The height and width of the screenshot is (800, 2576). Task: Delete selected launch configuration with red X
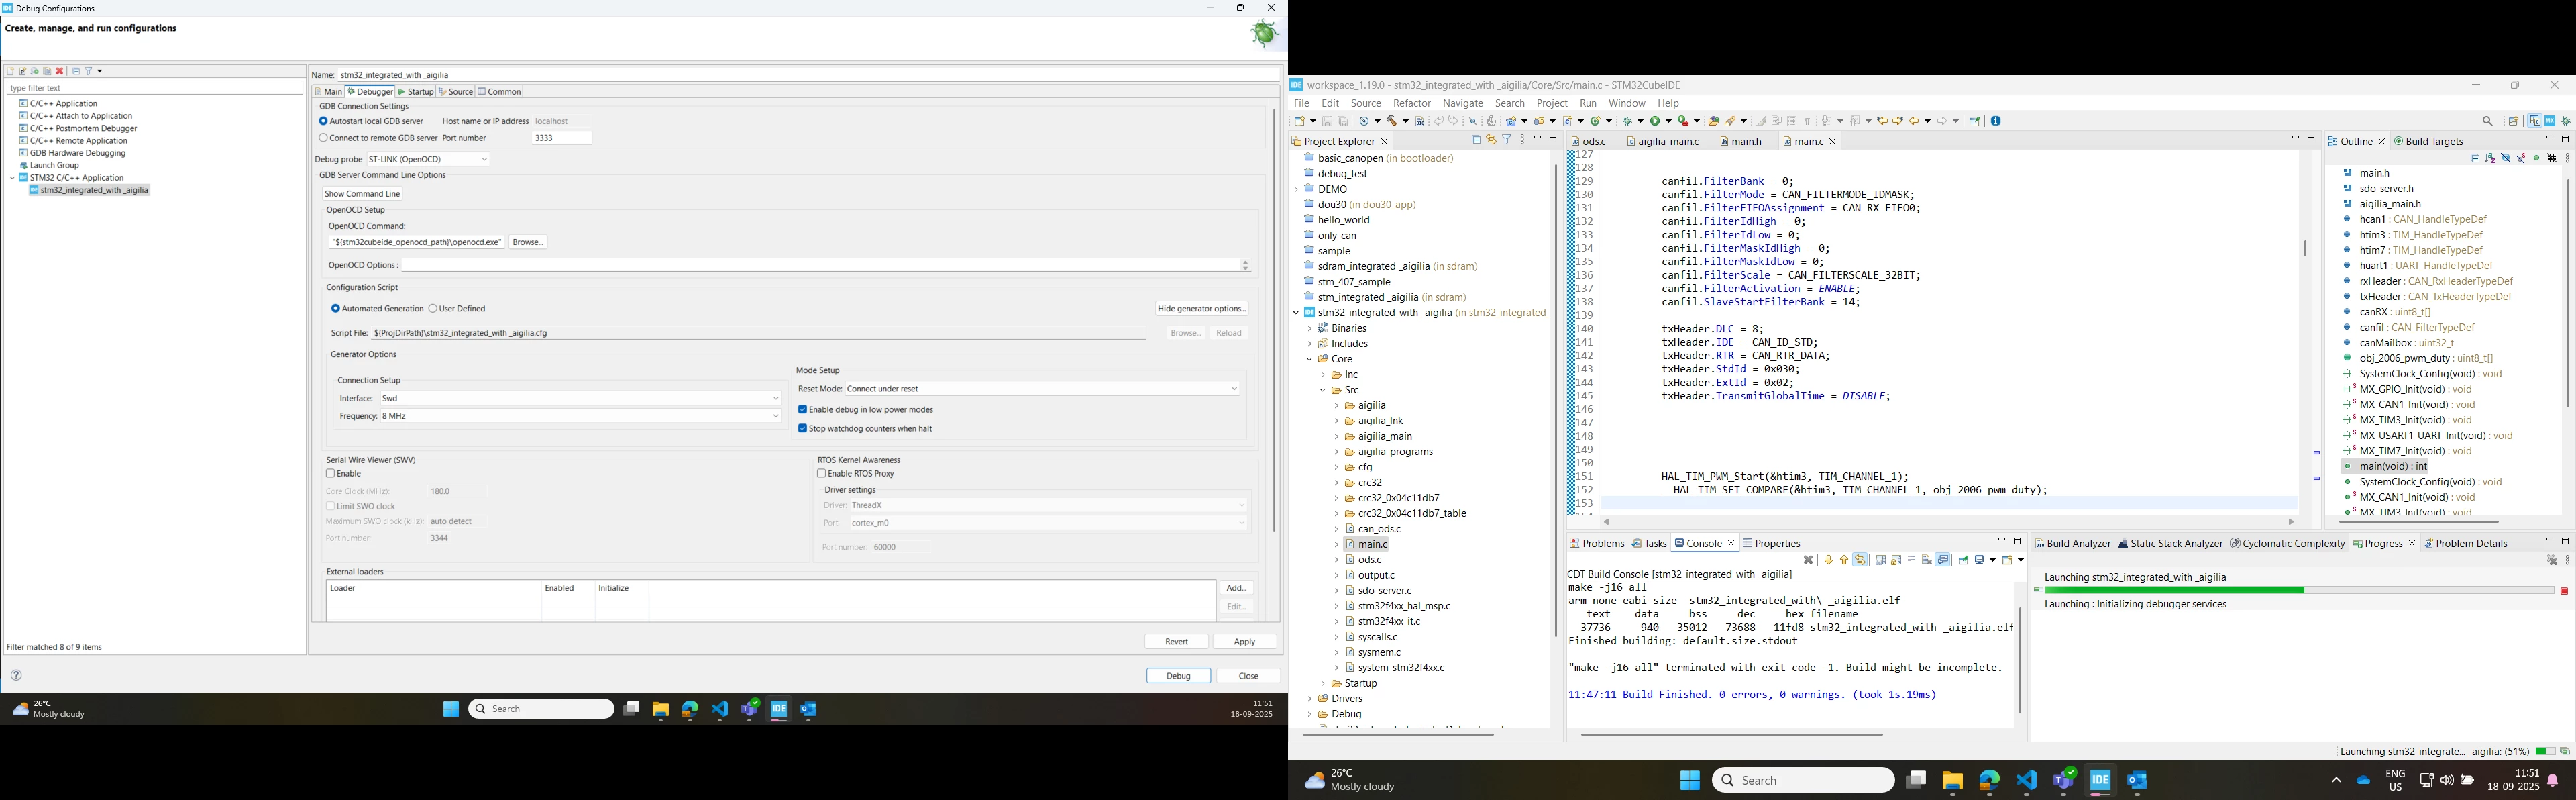point(60,72)
